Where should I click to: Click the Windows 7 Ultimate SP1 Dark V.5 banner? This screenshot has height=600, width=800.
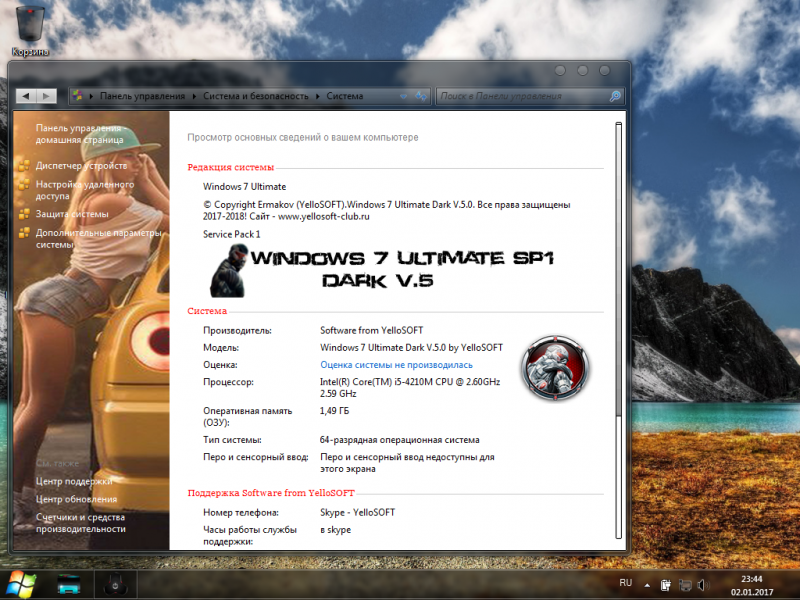click(x=382, y=270)
